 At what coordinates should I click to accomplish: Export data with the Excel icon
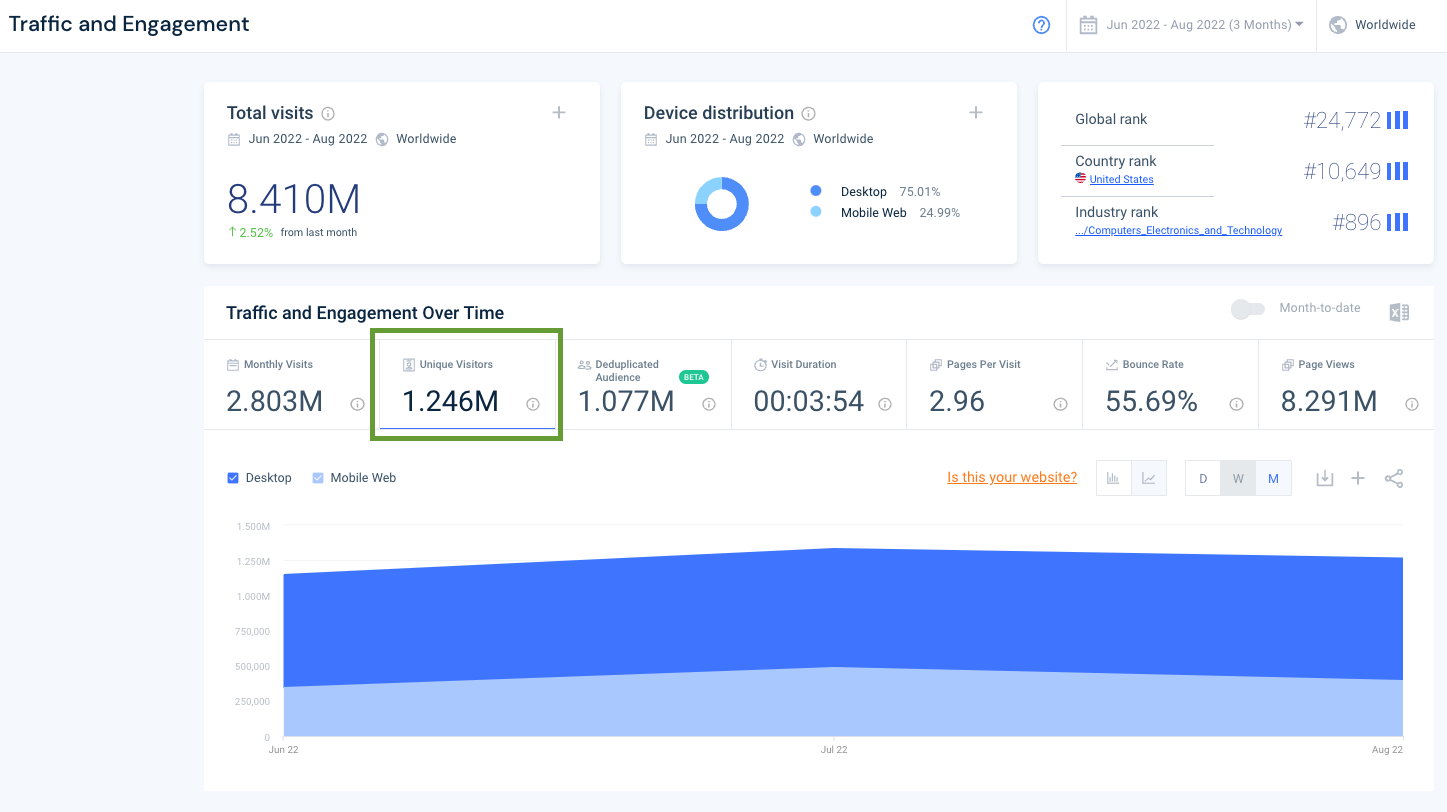click(1399, 312)
